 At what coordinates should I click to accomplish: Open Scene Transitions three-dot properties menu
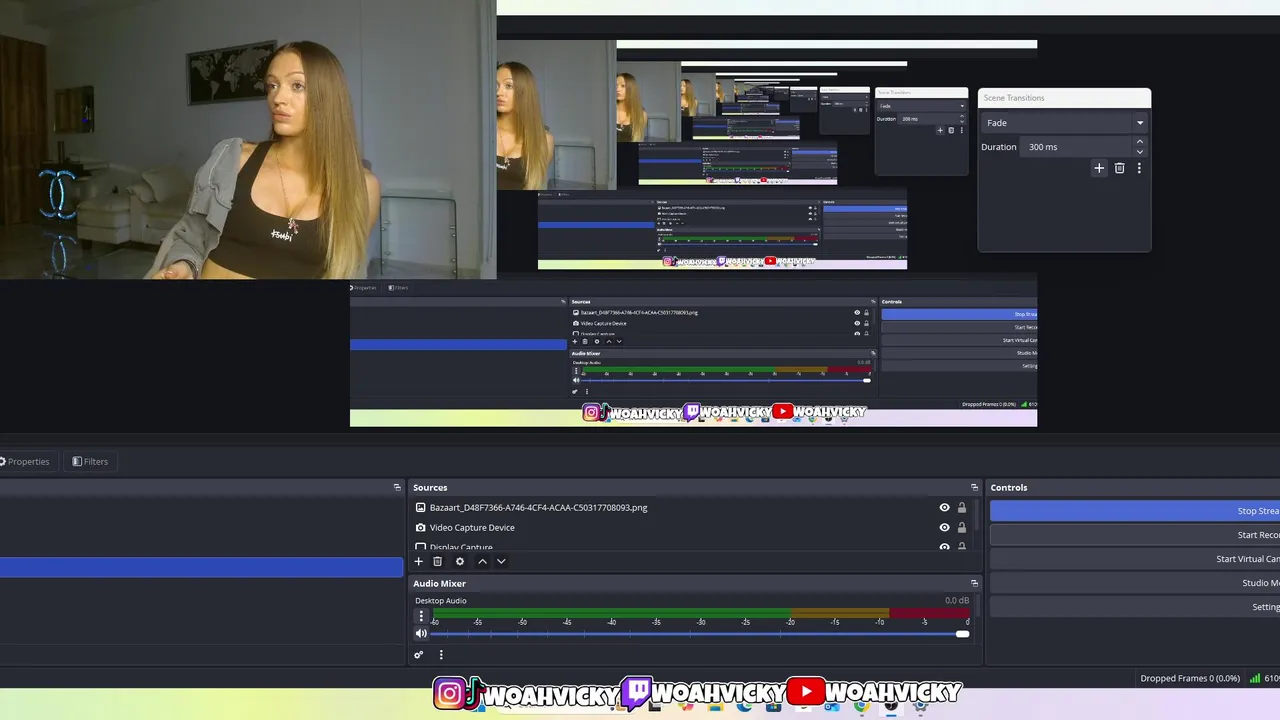pyautogui.click(x=1139, y=168)
